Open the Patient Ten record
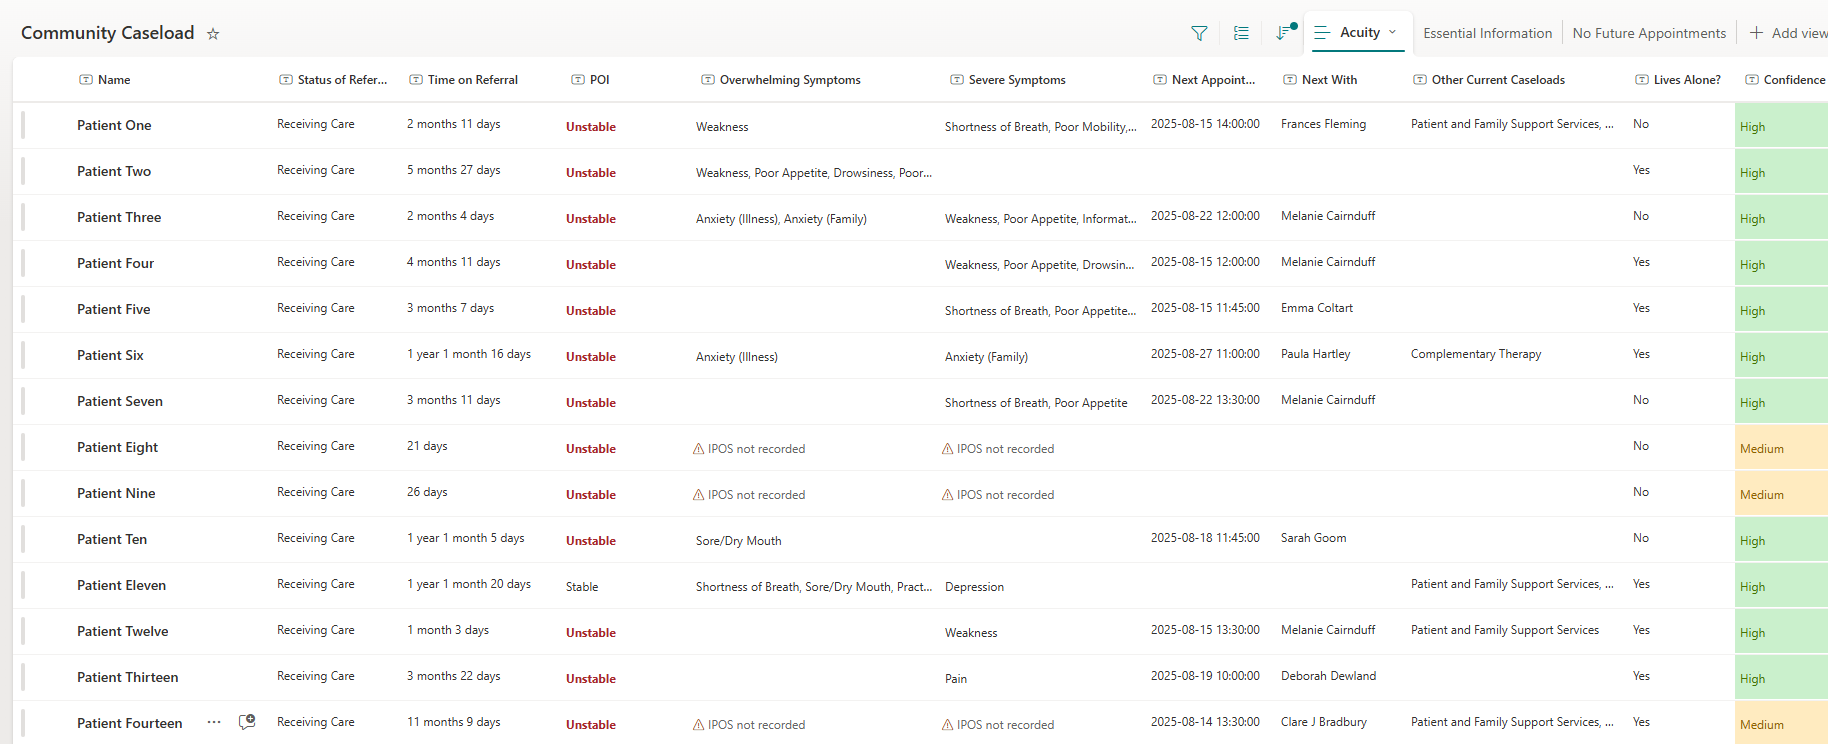Image resolution: width=1828 pixels, height=744 pixels. tap(112, 539)
